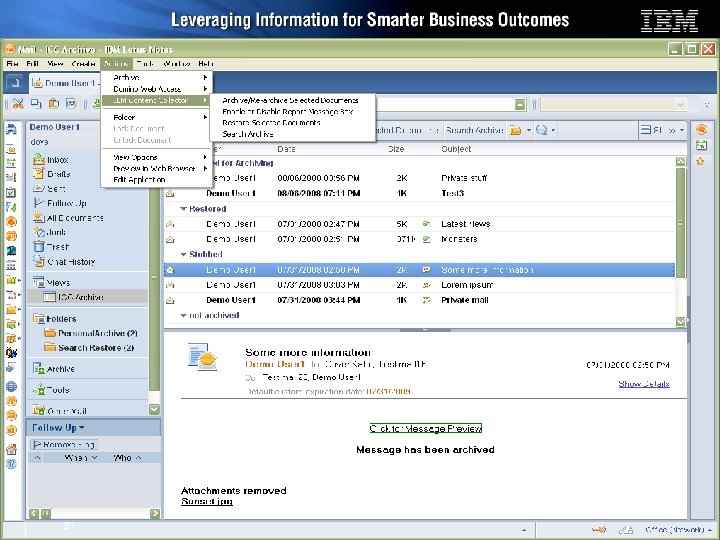
Task: Click the home icon in left bookmark bar
Action: point(11,449)
